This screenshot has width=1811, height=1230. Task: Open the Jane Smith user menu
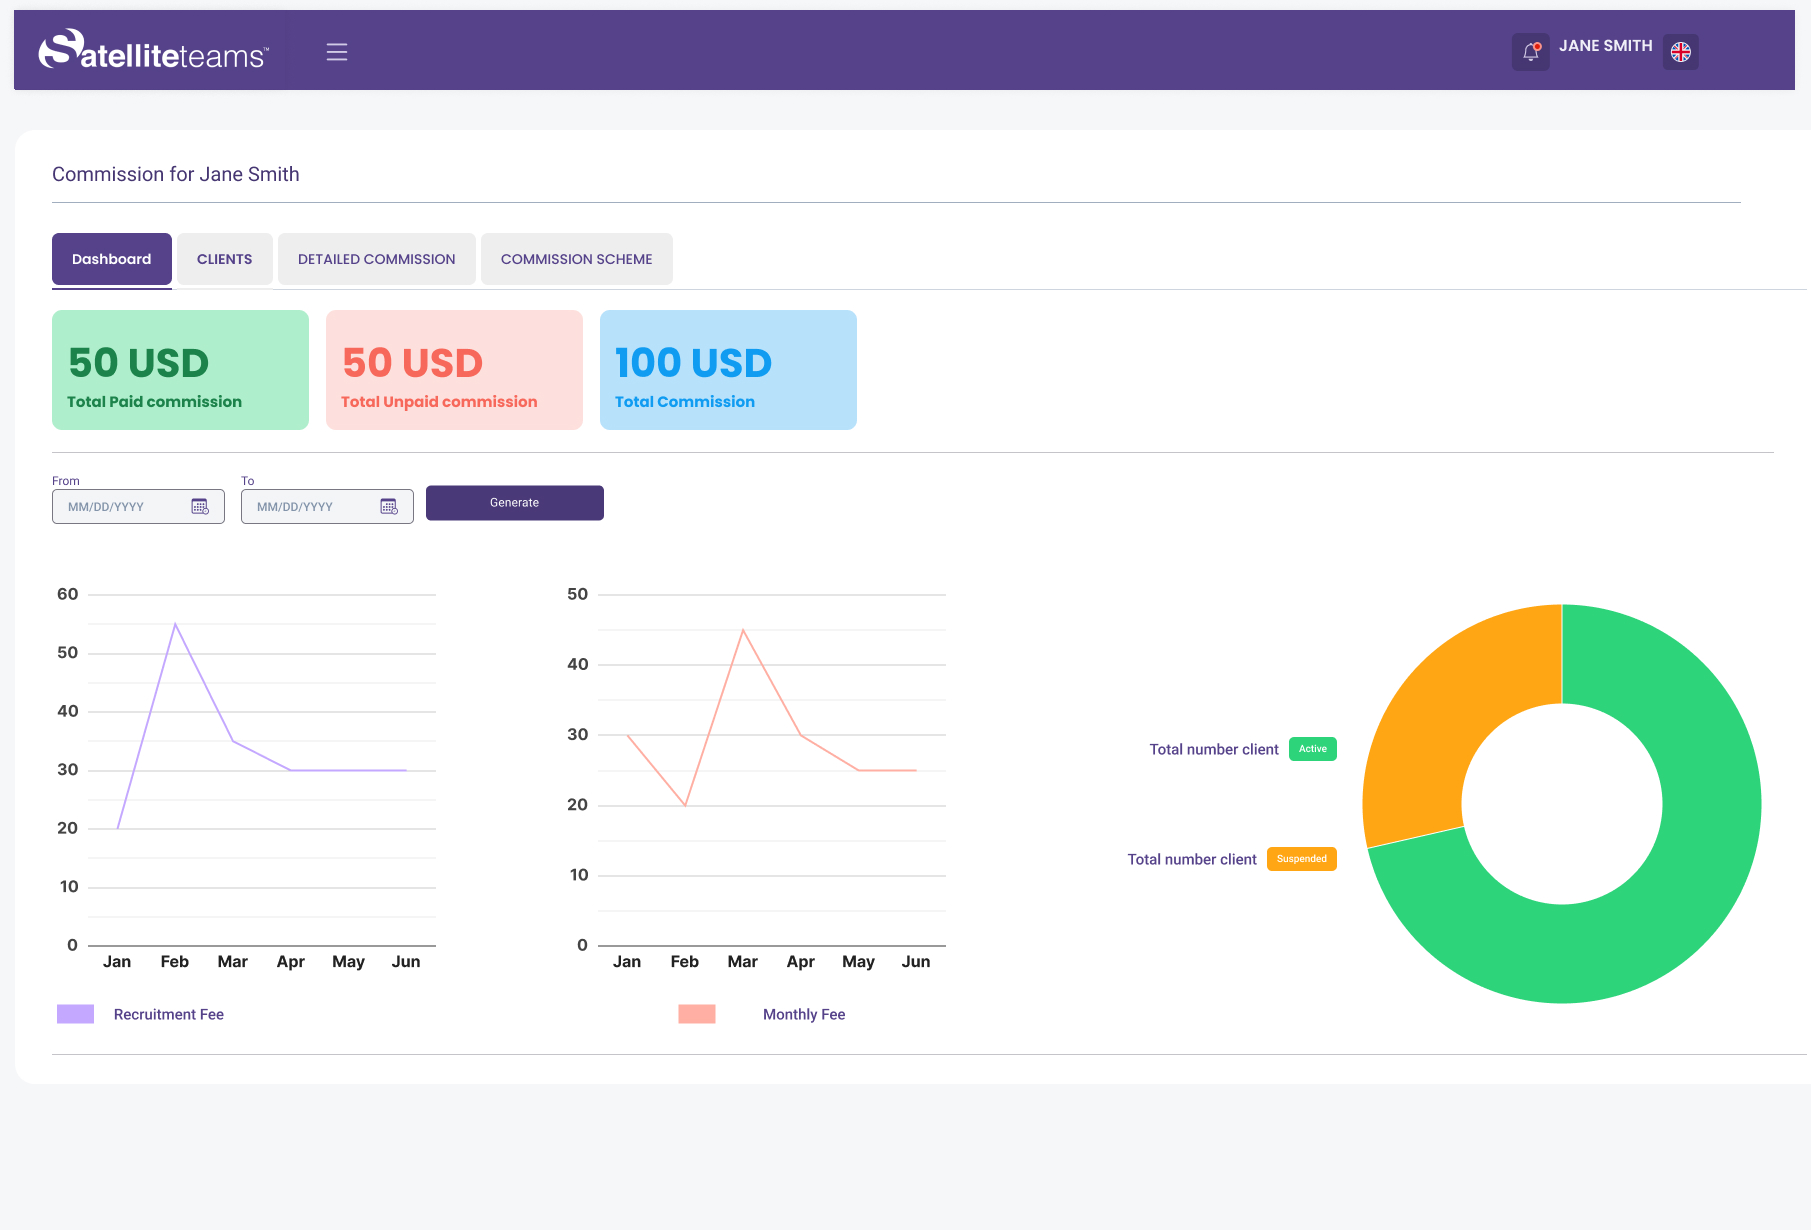point(1605,46)
